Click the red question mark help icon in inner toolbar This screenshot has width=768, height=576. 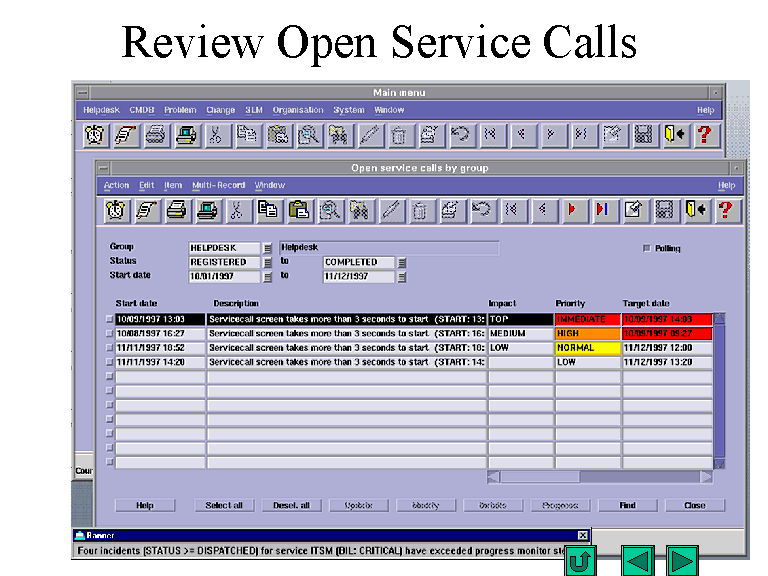pyautogui.click(x=724, y=210)
